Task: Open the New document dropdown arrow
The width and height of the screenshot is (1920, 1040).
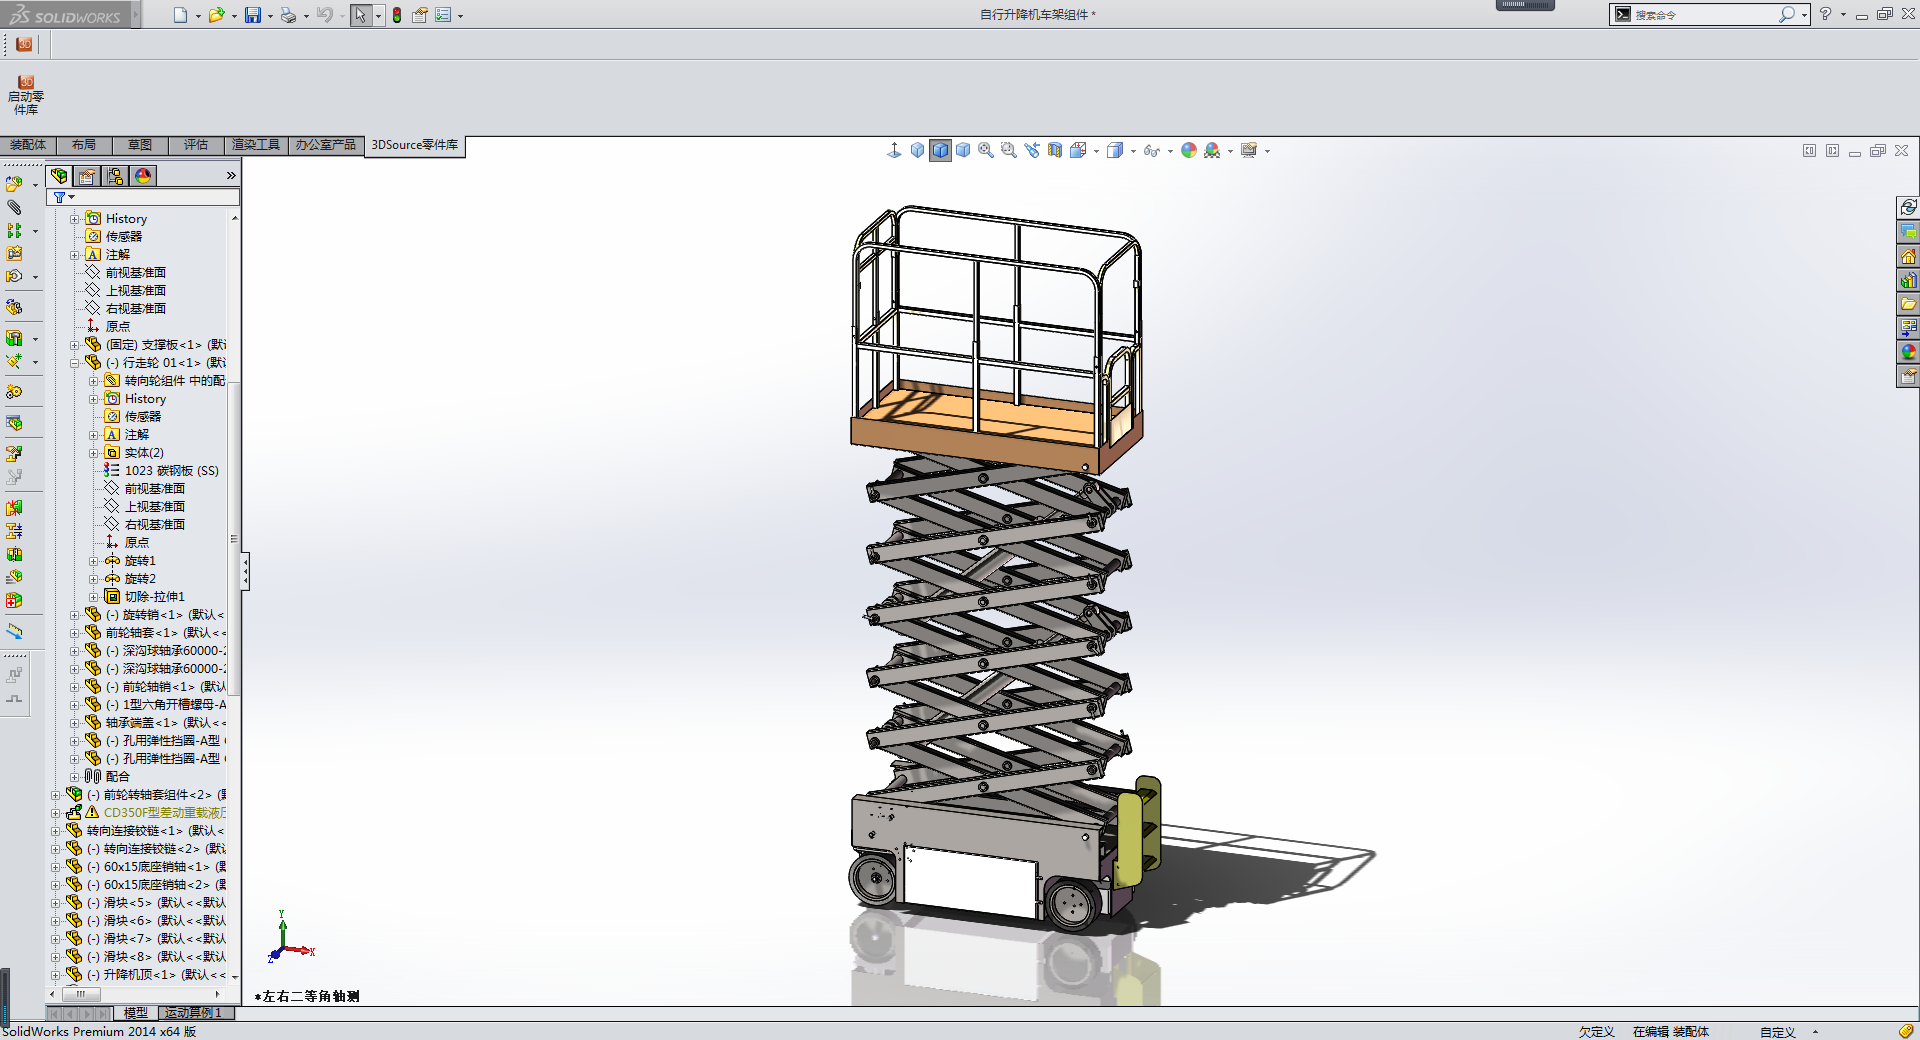Action: [x=198, y=16]
